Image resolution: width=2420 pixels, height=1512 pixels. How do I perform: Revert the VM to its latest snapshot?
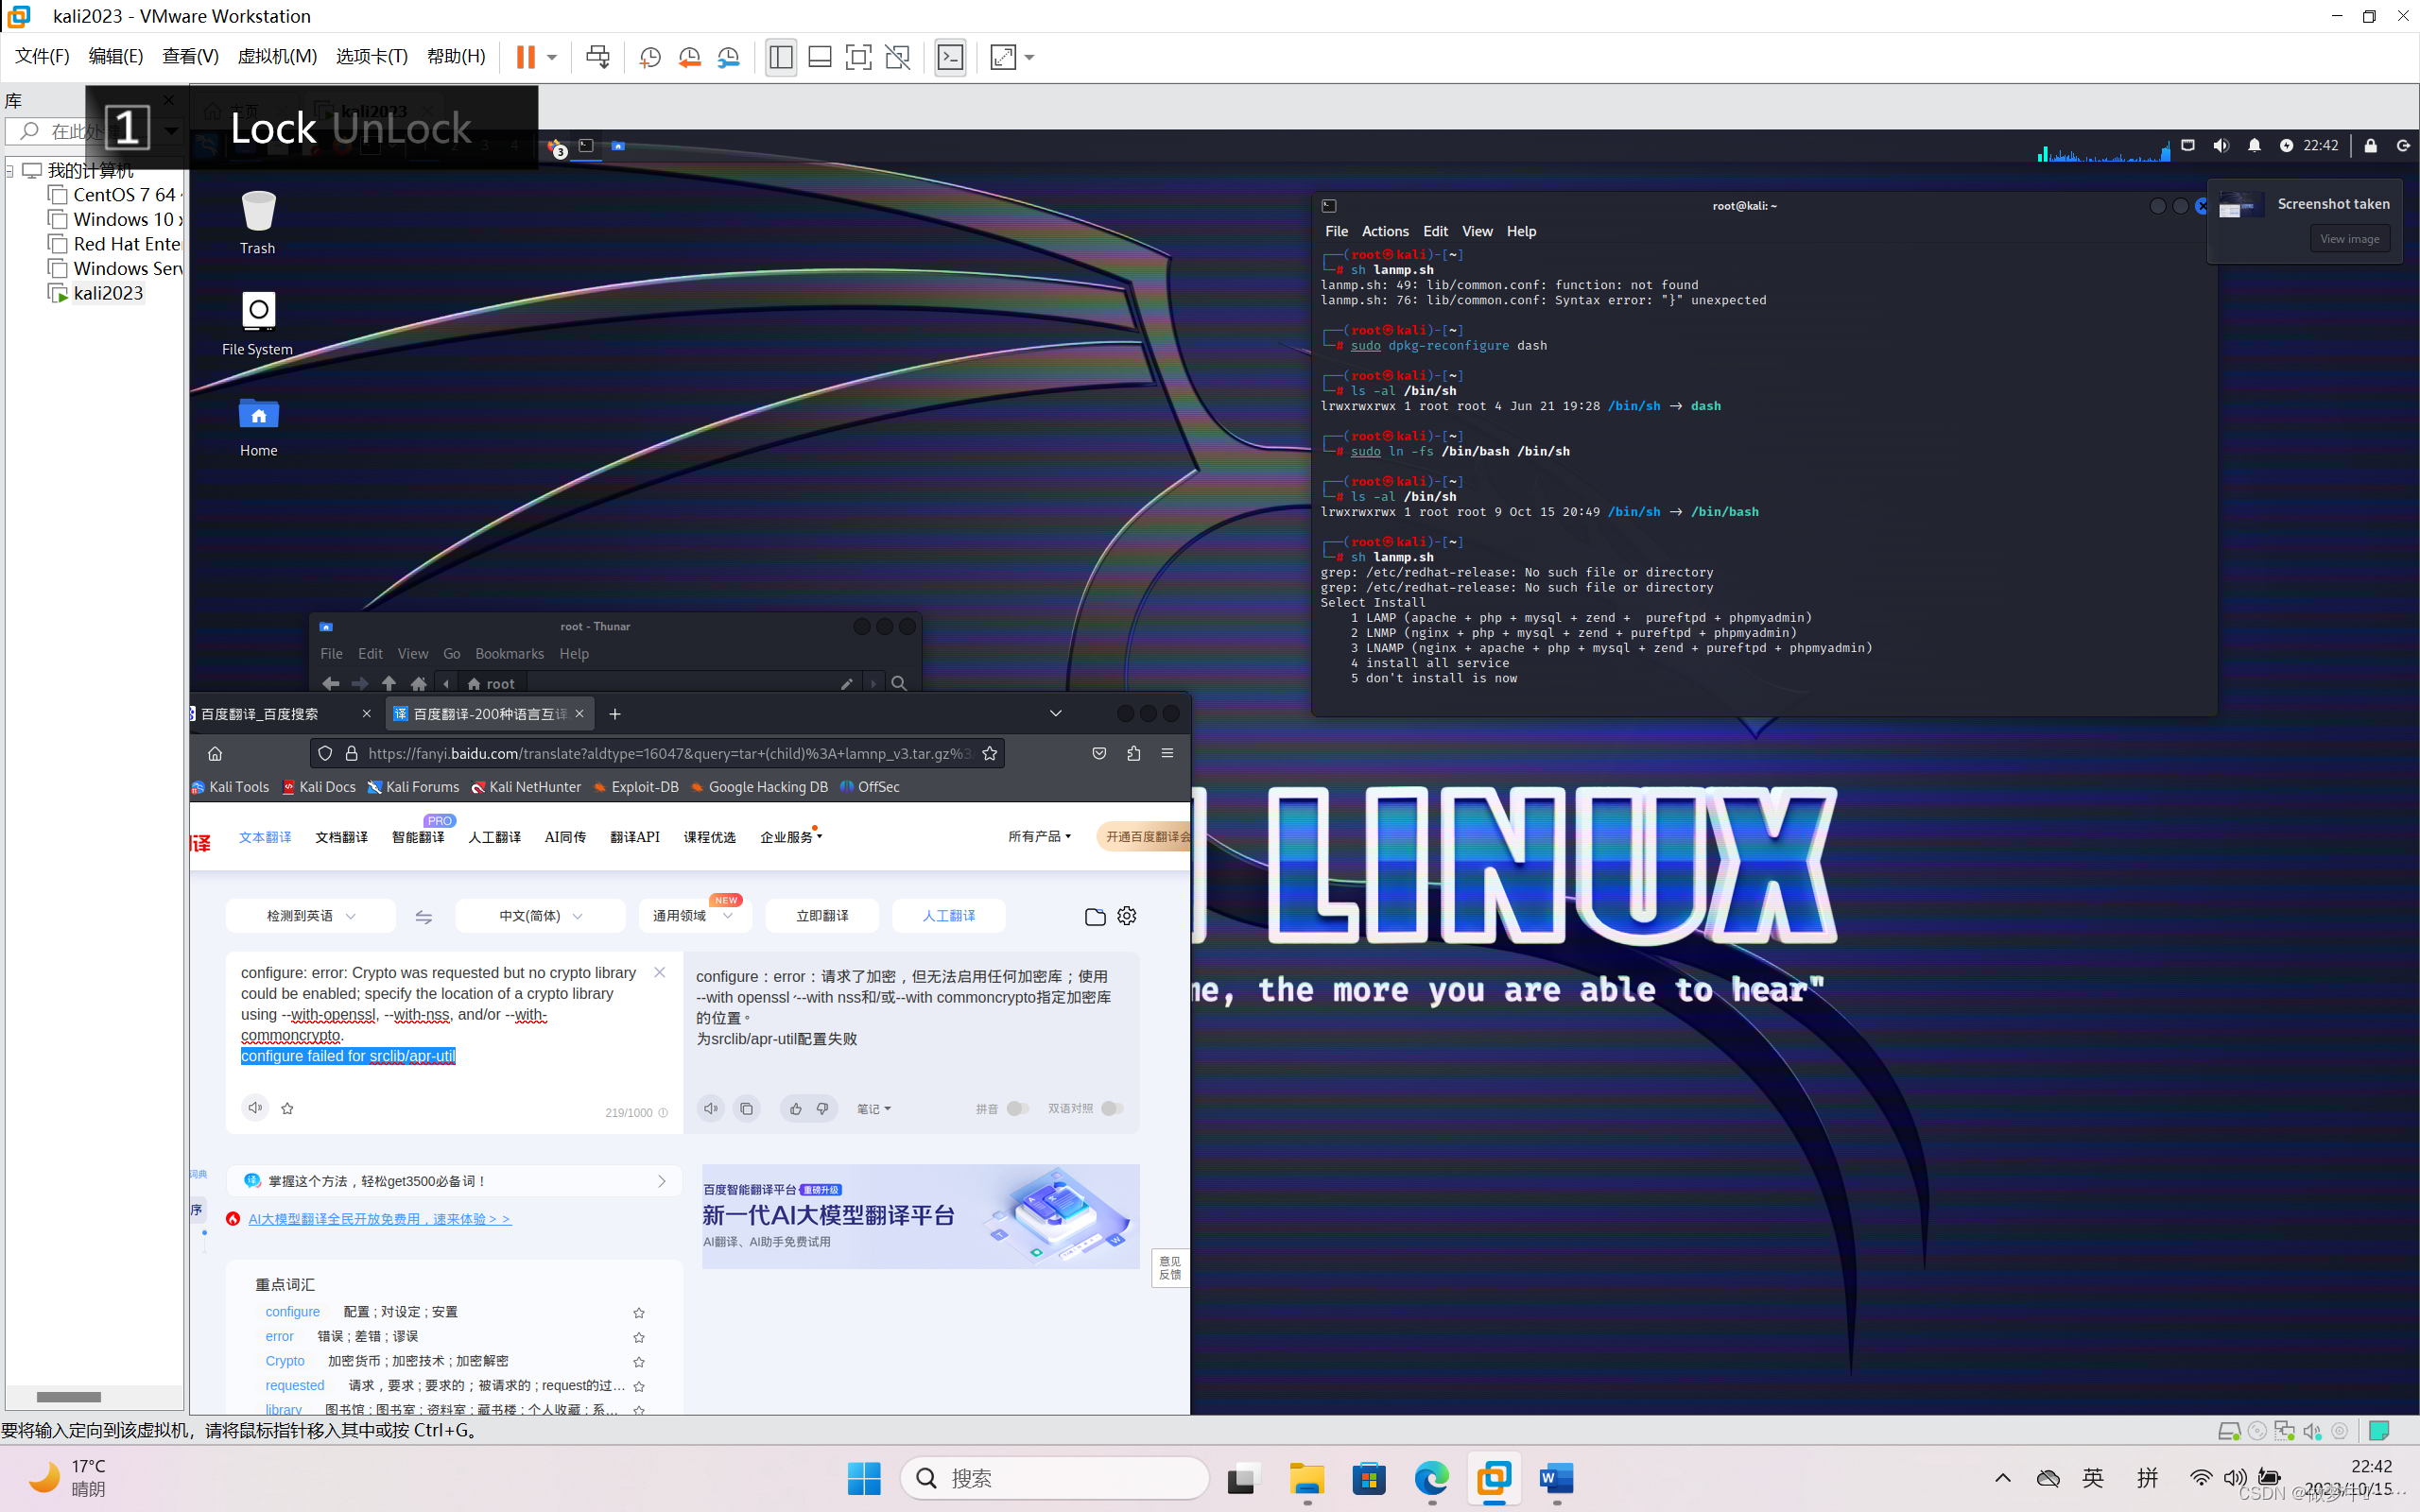[689, 57]
